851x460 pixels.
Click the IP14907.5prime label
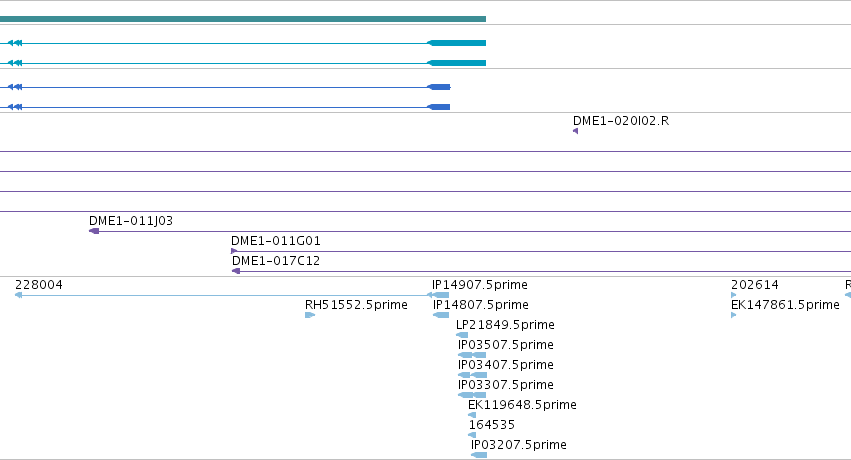480,285
